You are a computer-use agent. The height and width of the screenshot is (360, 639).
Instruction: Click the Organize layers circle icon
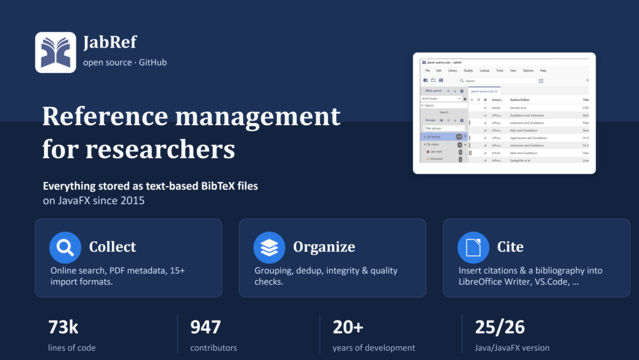click(x=269, y=247)
